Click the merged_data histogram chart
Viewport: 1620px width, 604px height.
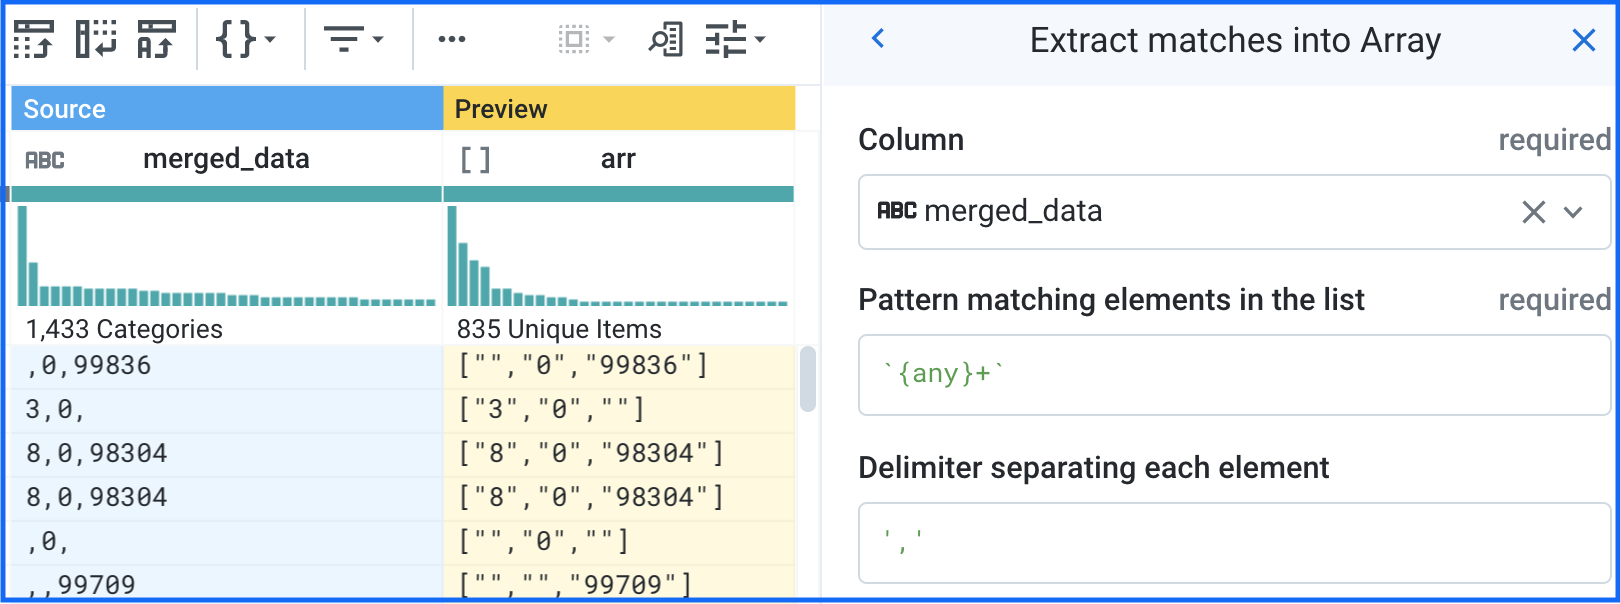[x=226, y=257]
